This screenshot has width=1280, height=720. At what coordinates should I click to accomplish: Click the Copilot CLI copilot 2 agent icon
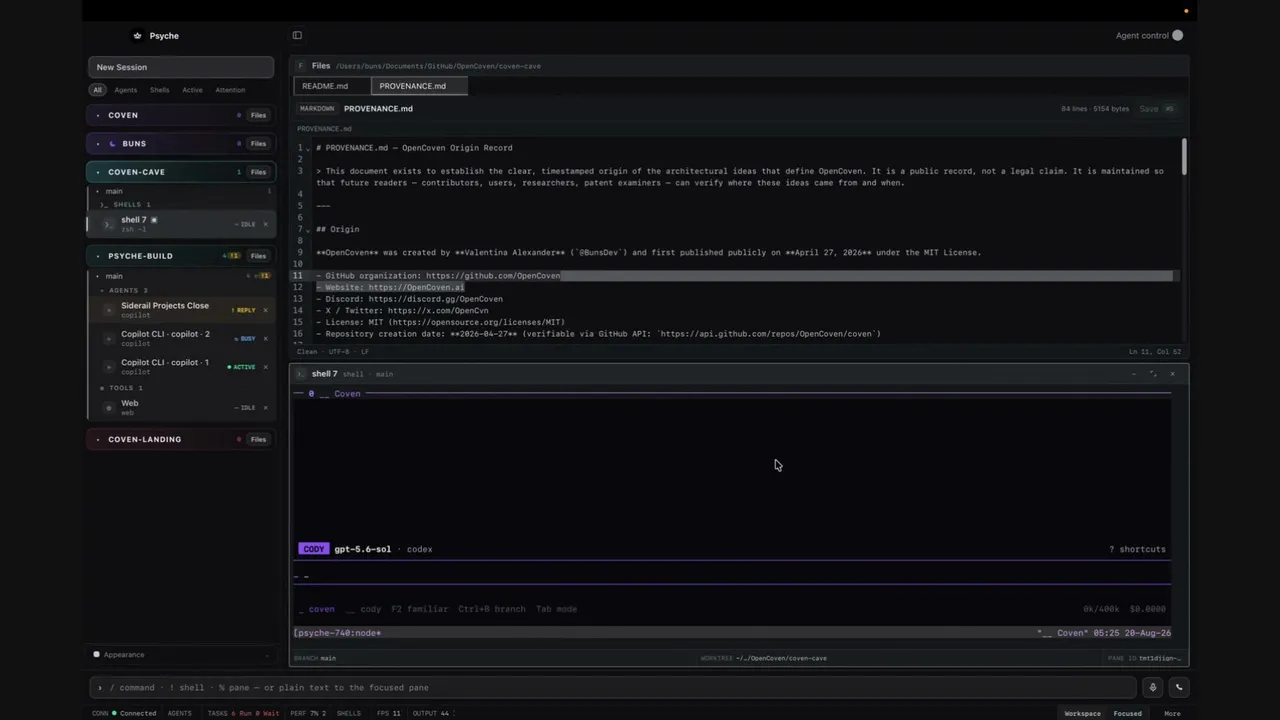[x=109, y=339]
